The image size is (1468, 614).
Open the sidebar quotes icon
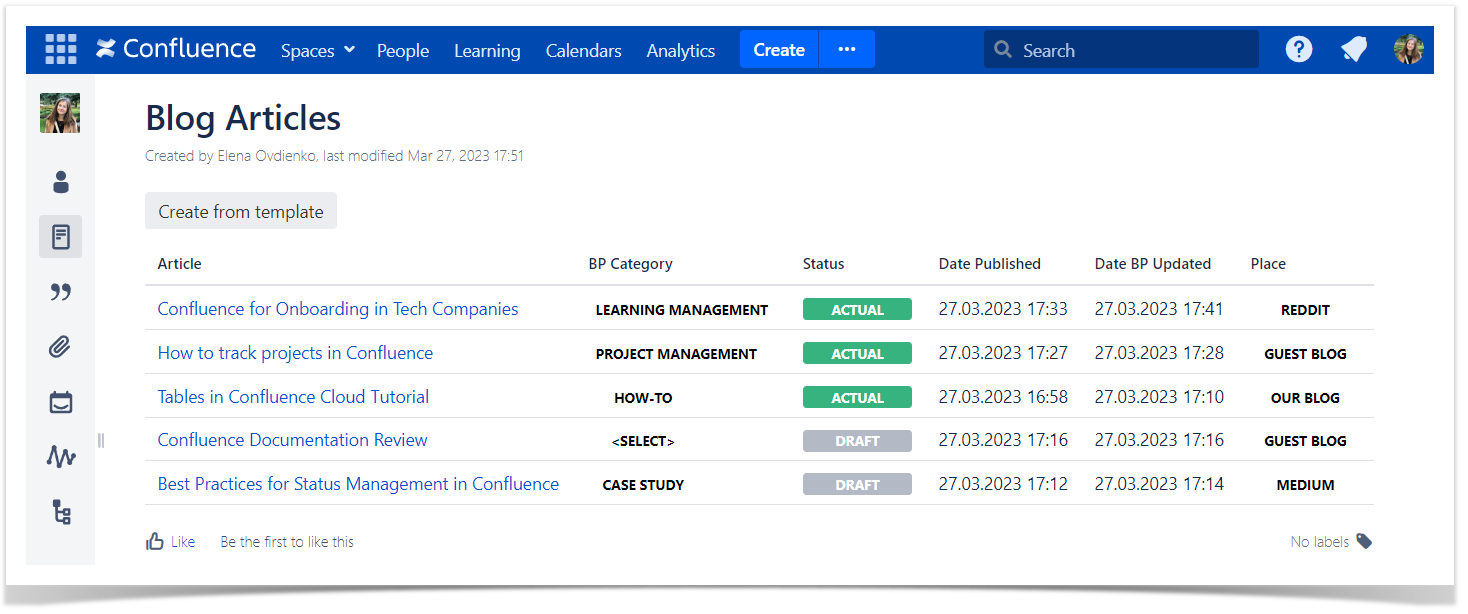(x=61, y=292)
